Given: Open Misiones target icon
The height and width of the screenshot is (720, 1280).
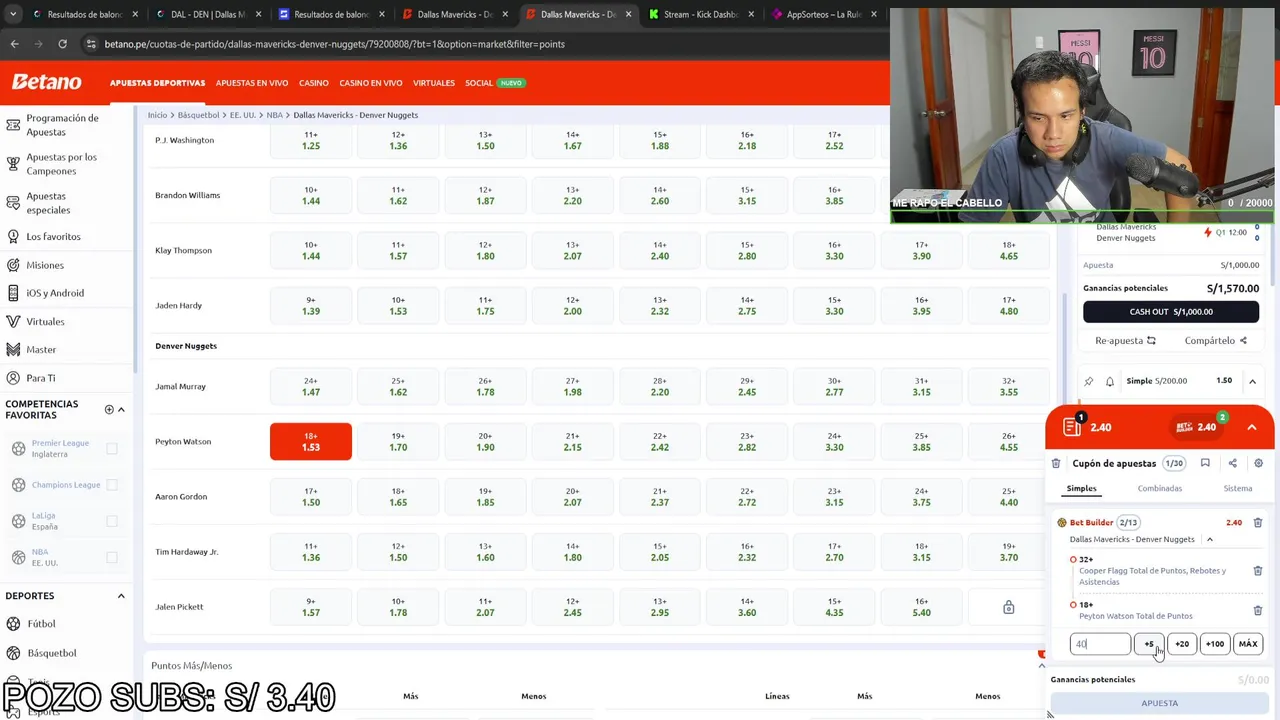Looking at the screenshot, I should tap(13, 265).
